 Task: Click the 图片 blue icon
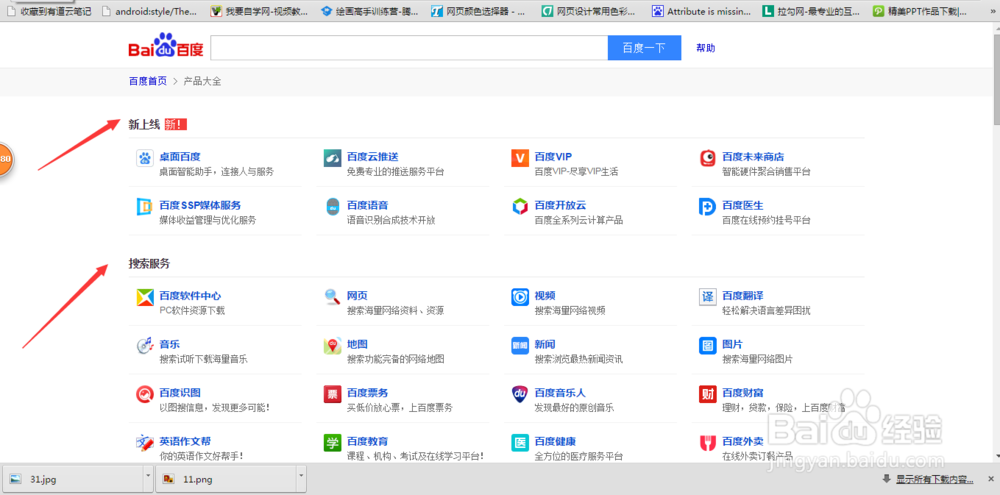point(708,346)
